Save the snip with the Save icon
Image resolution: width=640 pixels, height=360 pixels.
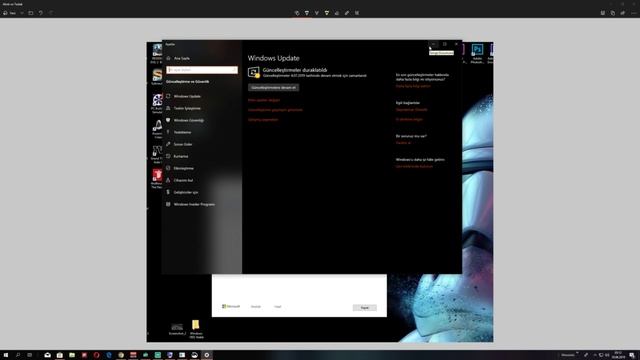[x=603, y=13]
